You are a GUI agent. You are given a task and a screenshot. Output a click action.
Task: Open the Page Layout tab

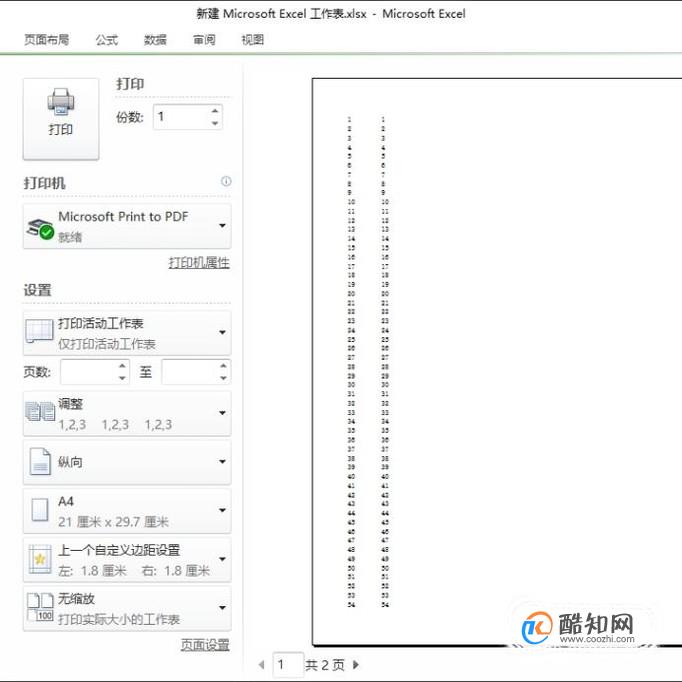[x=47, y=40]
